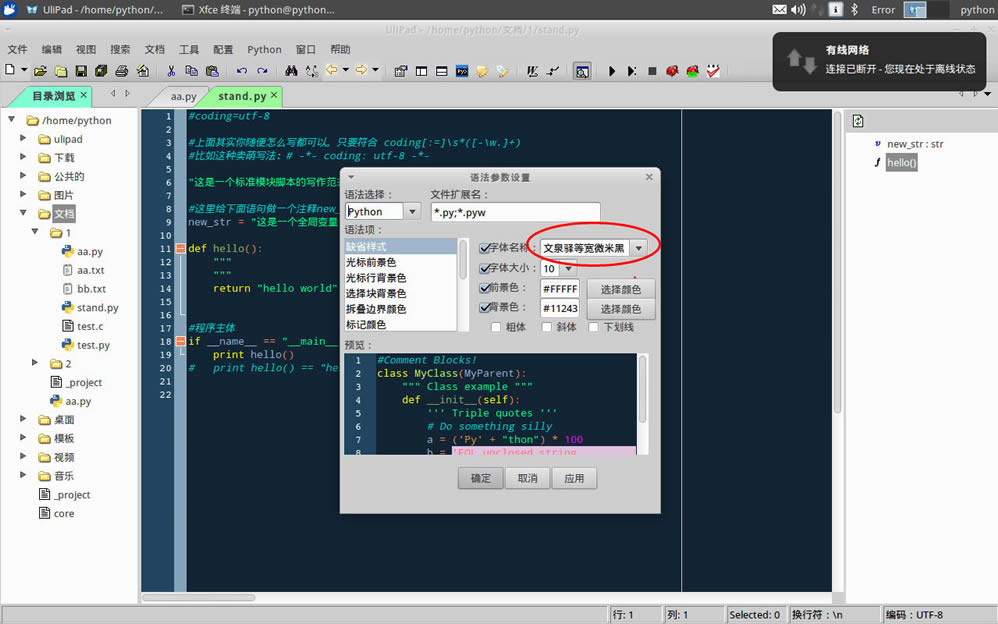
Task: Click the refresh icon in the outline panel
Action: point(858,122)
